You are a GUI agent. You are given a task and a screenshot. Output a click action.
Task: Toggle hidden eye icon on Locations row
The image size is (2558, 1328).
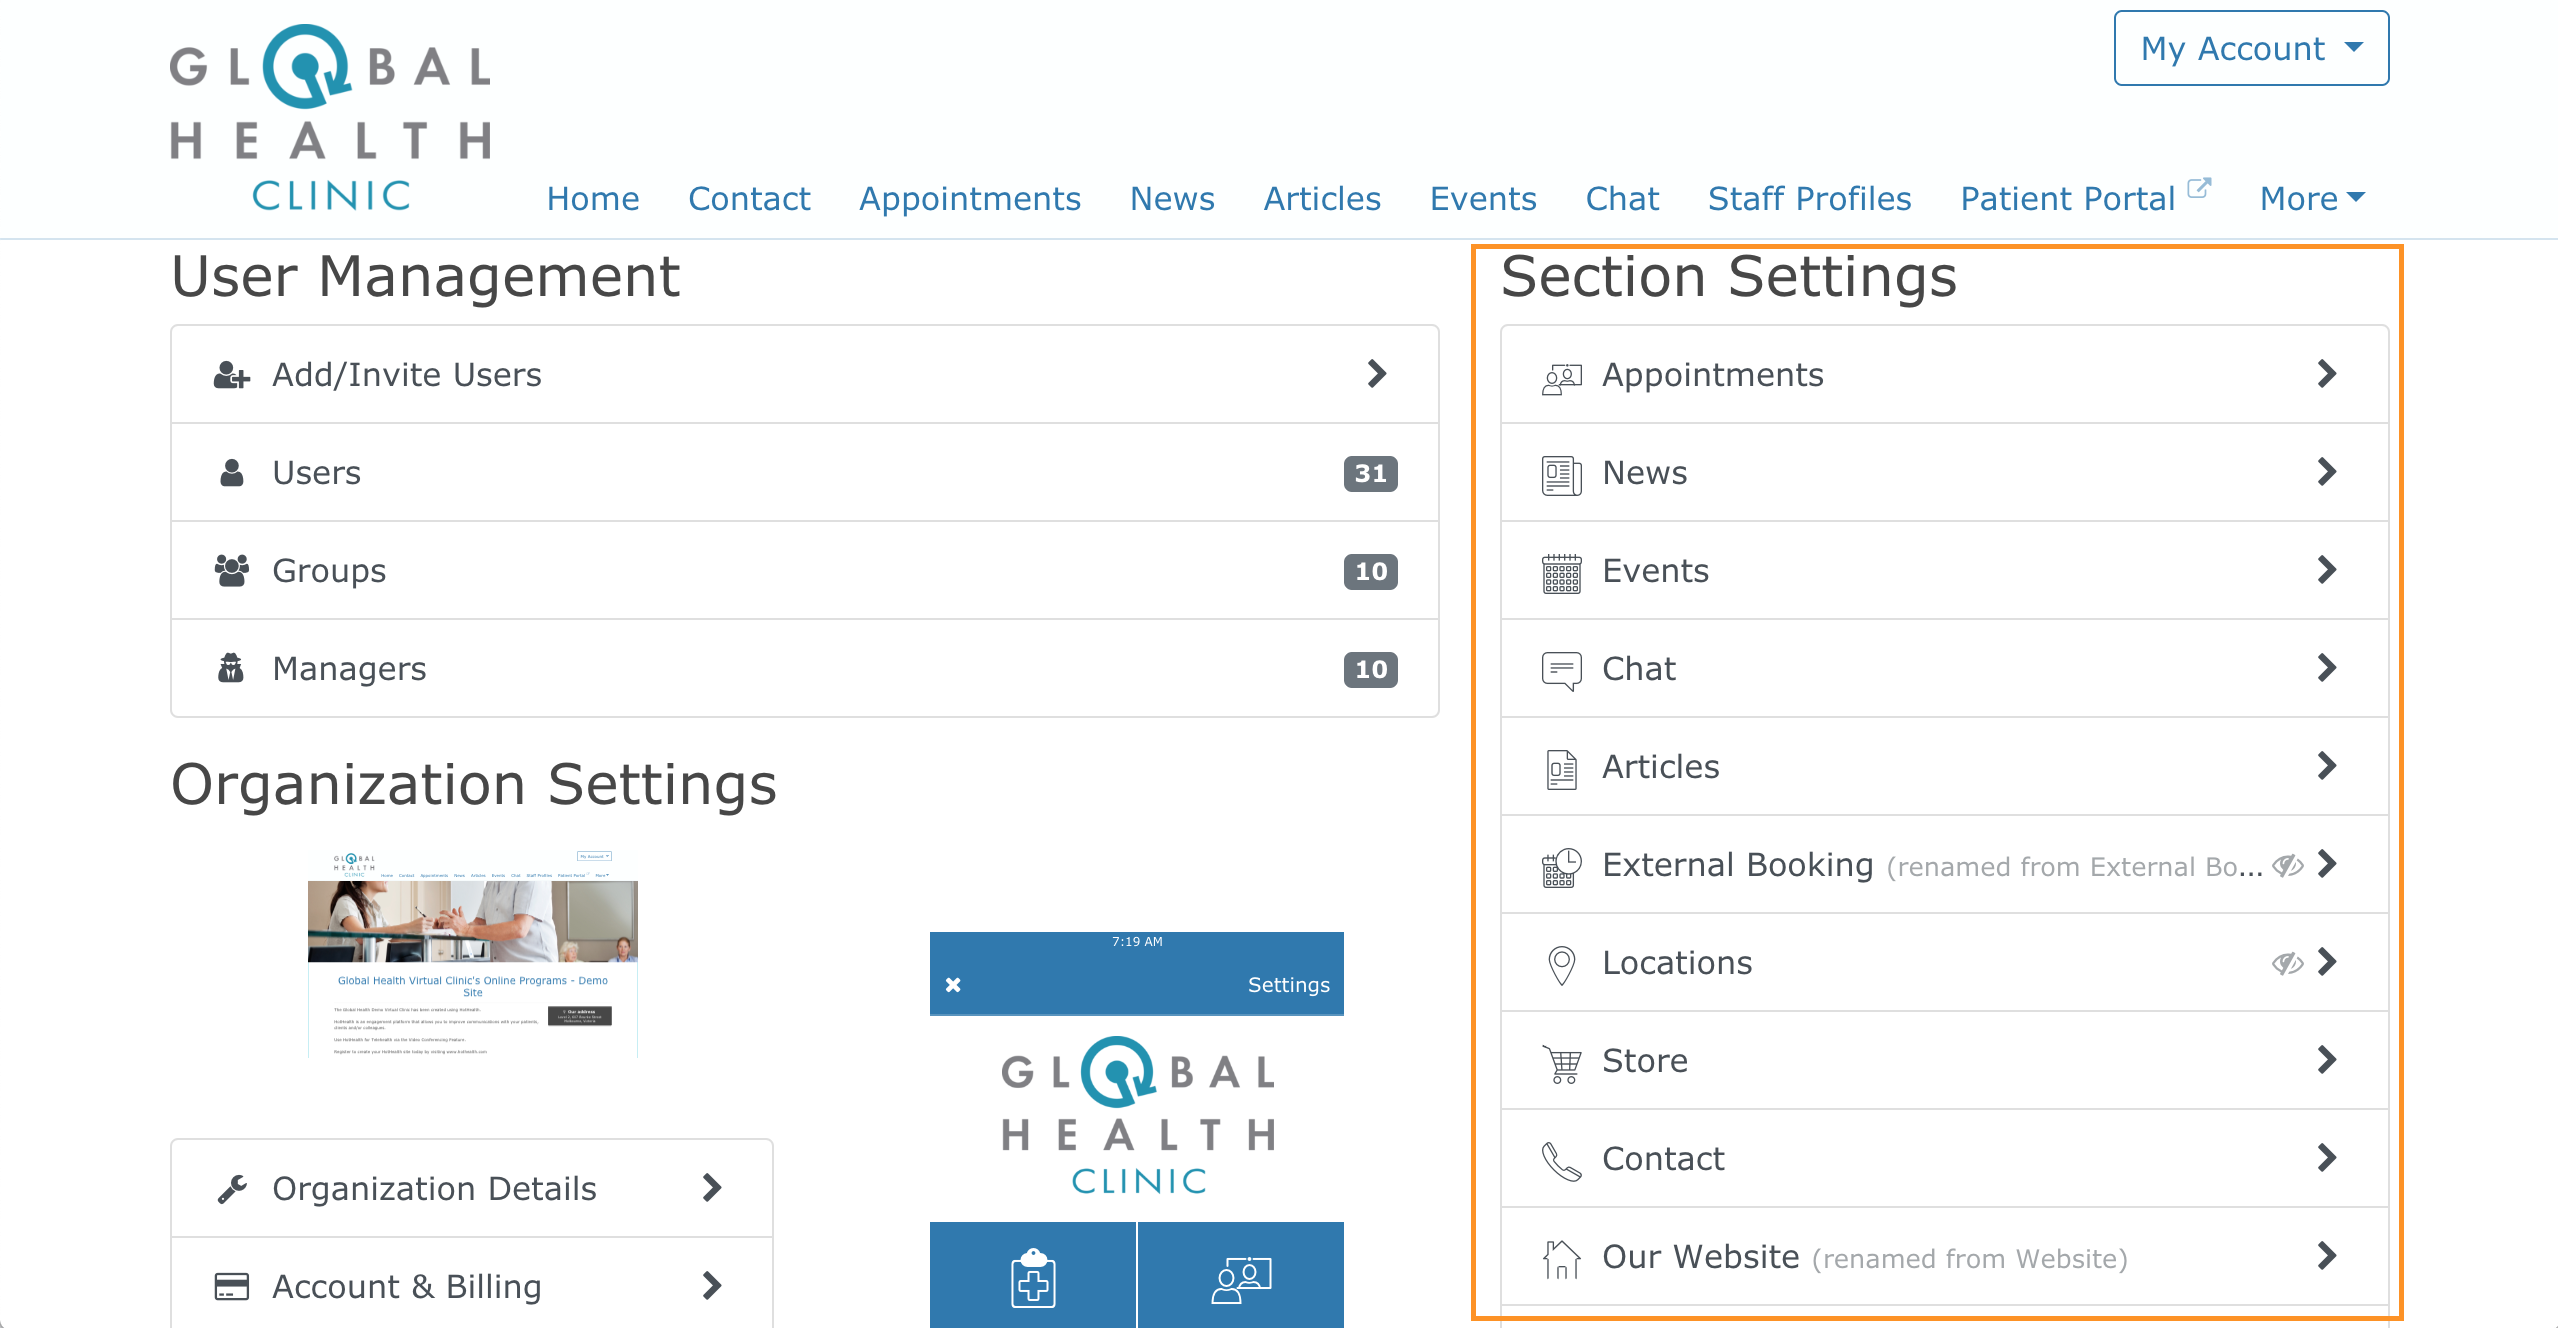(2287, 963)
